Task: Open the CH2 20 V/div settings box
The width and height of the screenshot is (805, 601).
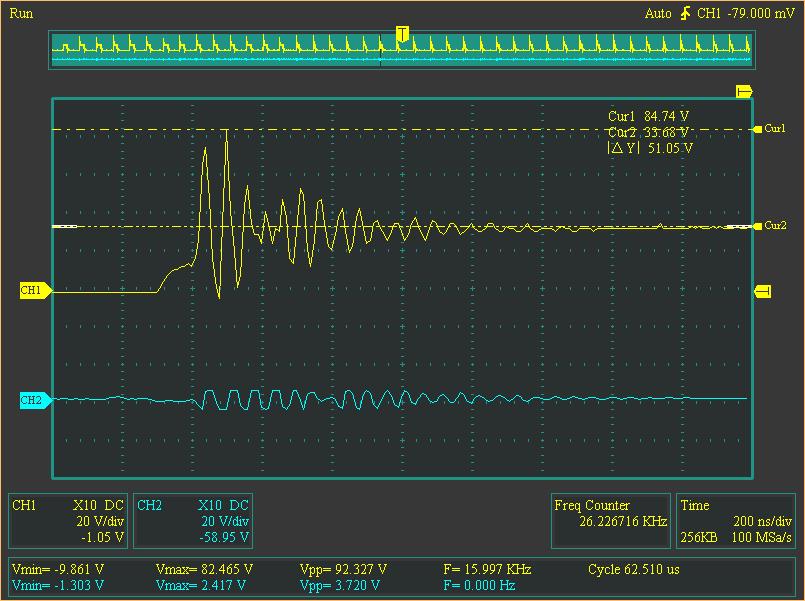Action: 192,521
